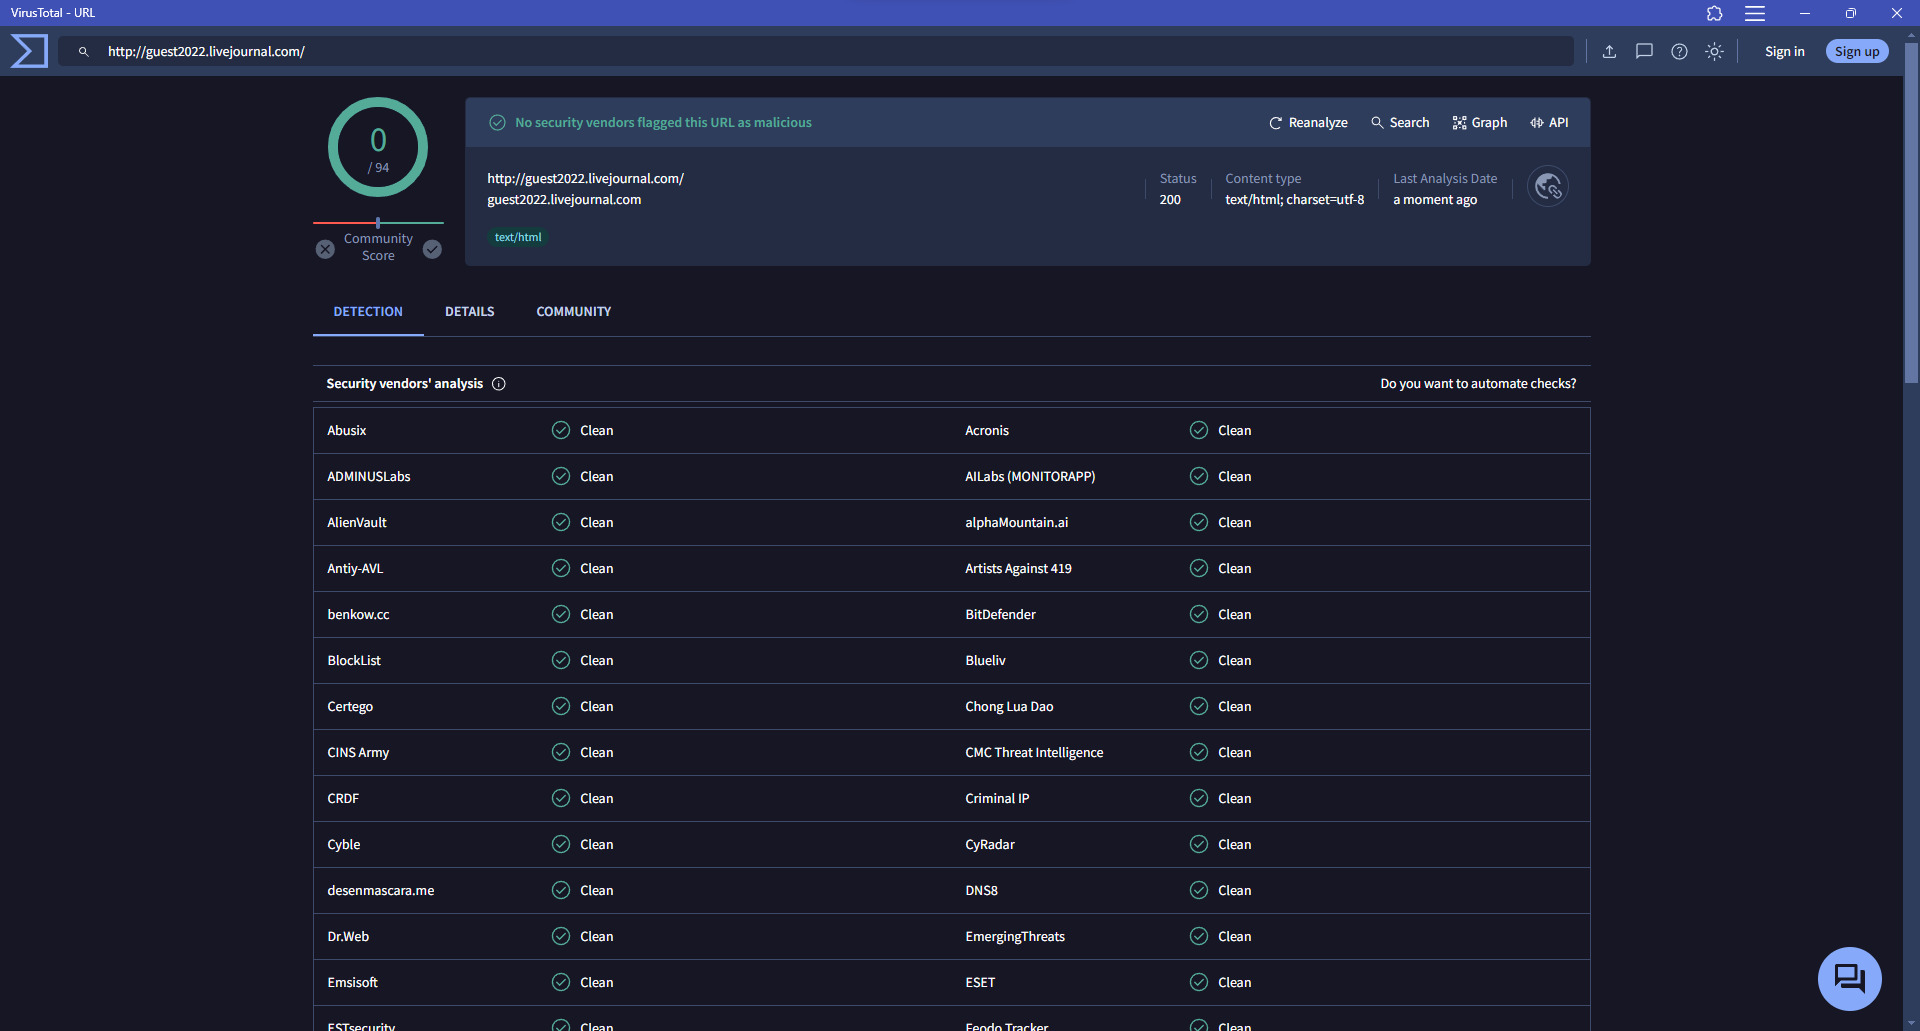Open the Graph view

pyautogui.click(x=1480, y=123)
